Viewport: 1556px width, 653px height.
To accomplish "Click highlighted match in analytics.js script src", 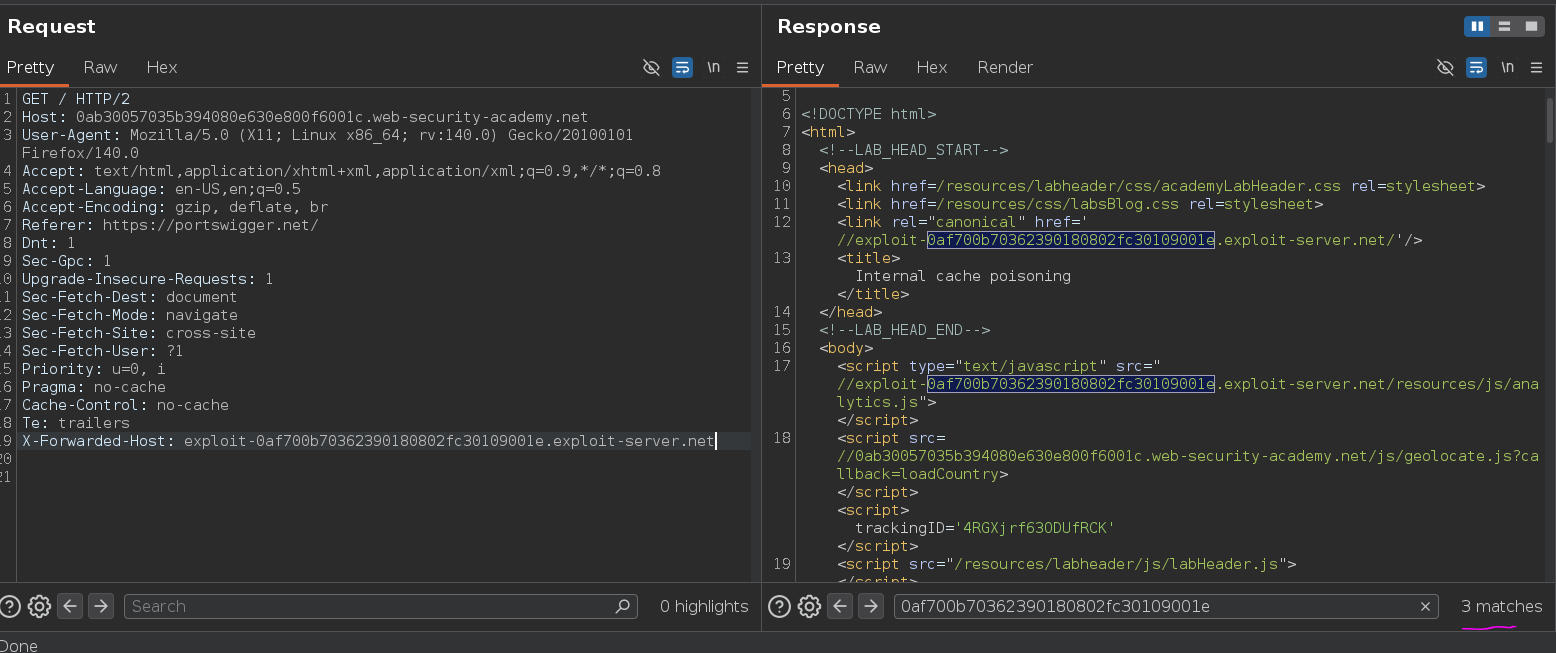I will (x=1070, y=384).
